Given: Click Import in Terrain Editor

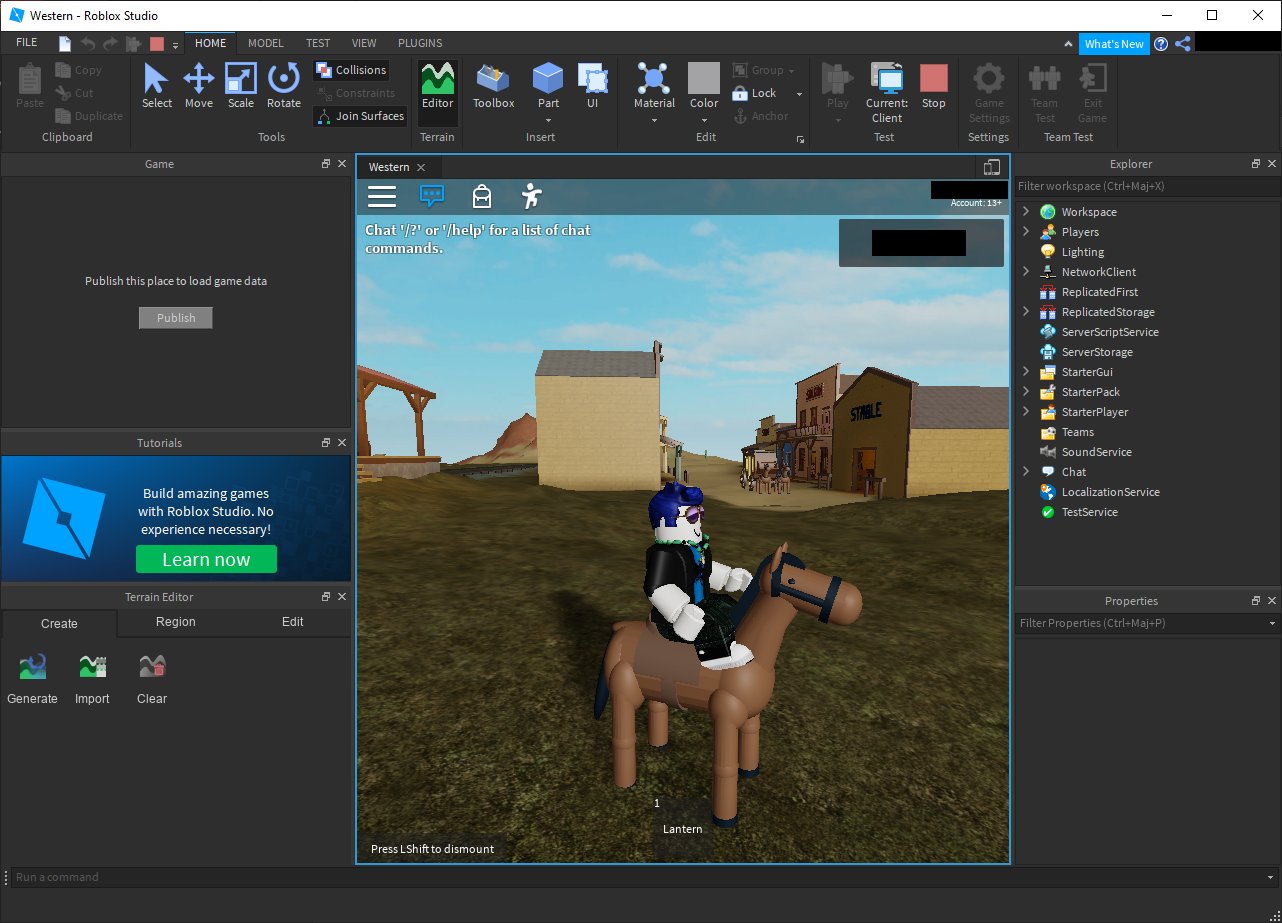Looking at the screenshot, I should click(92, 679).
